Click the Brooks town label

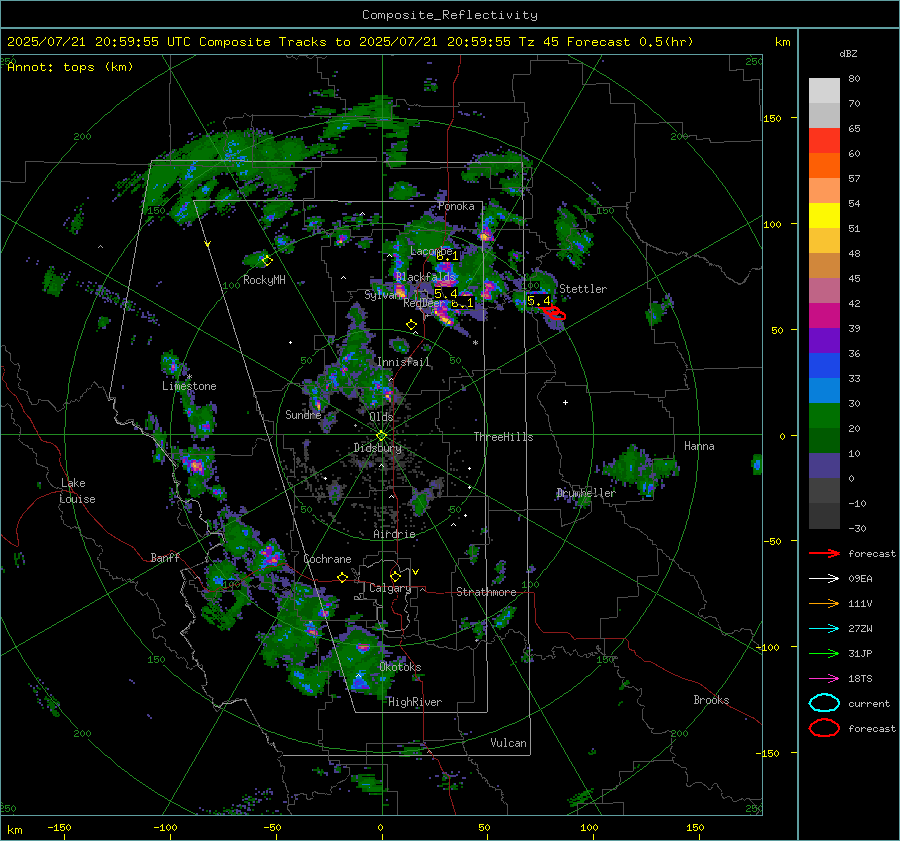coord(711,700)
